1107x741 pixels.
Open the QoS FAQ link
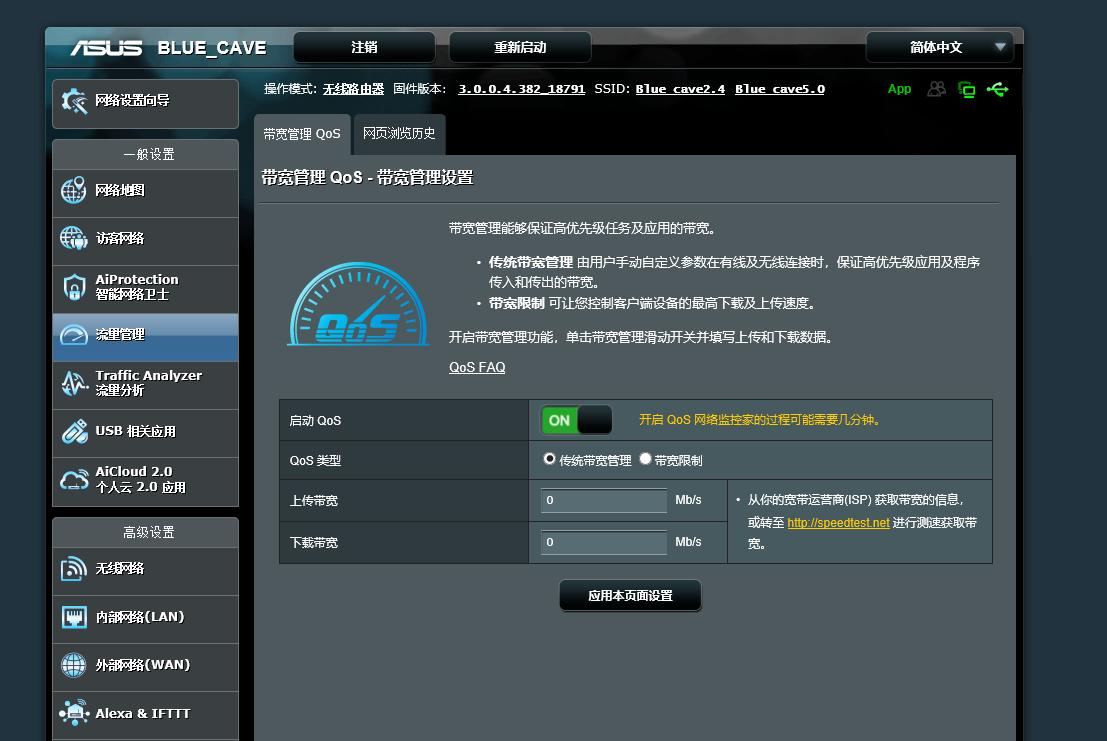(x=477, y=367)
